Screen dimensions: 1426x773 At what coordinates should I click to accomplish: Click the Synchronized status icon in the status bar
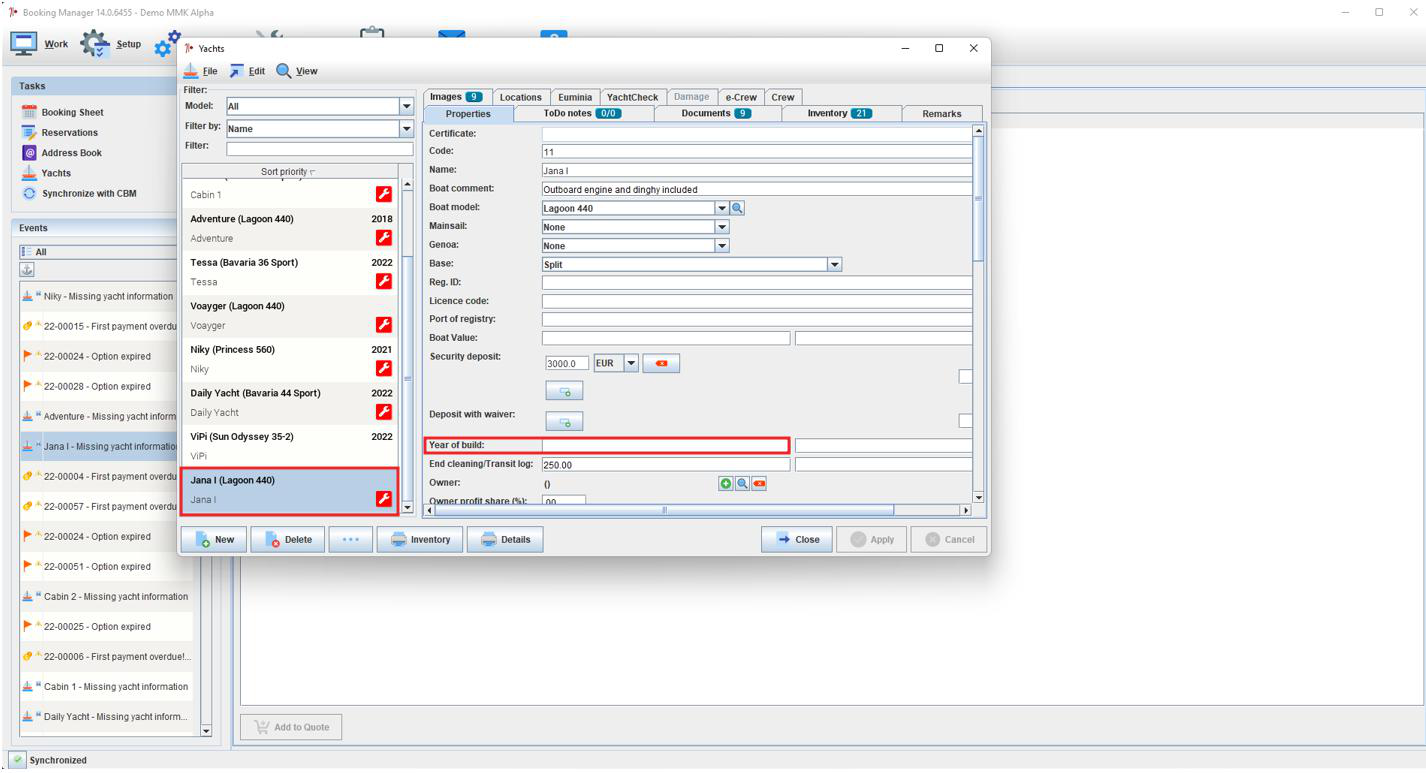(x=18, y=760)
